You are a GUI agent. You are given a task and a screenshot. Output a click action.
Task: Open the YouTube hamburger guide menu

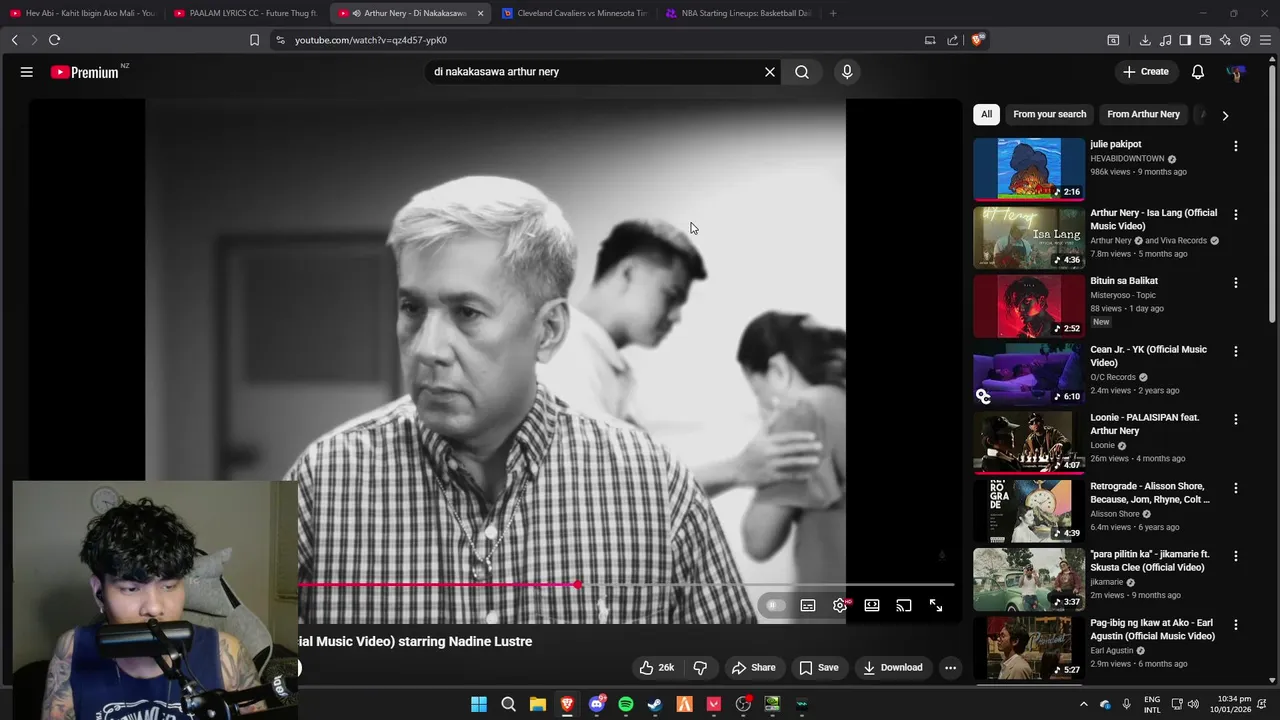pyautogui.click(x=27, y=72)
